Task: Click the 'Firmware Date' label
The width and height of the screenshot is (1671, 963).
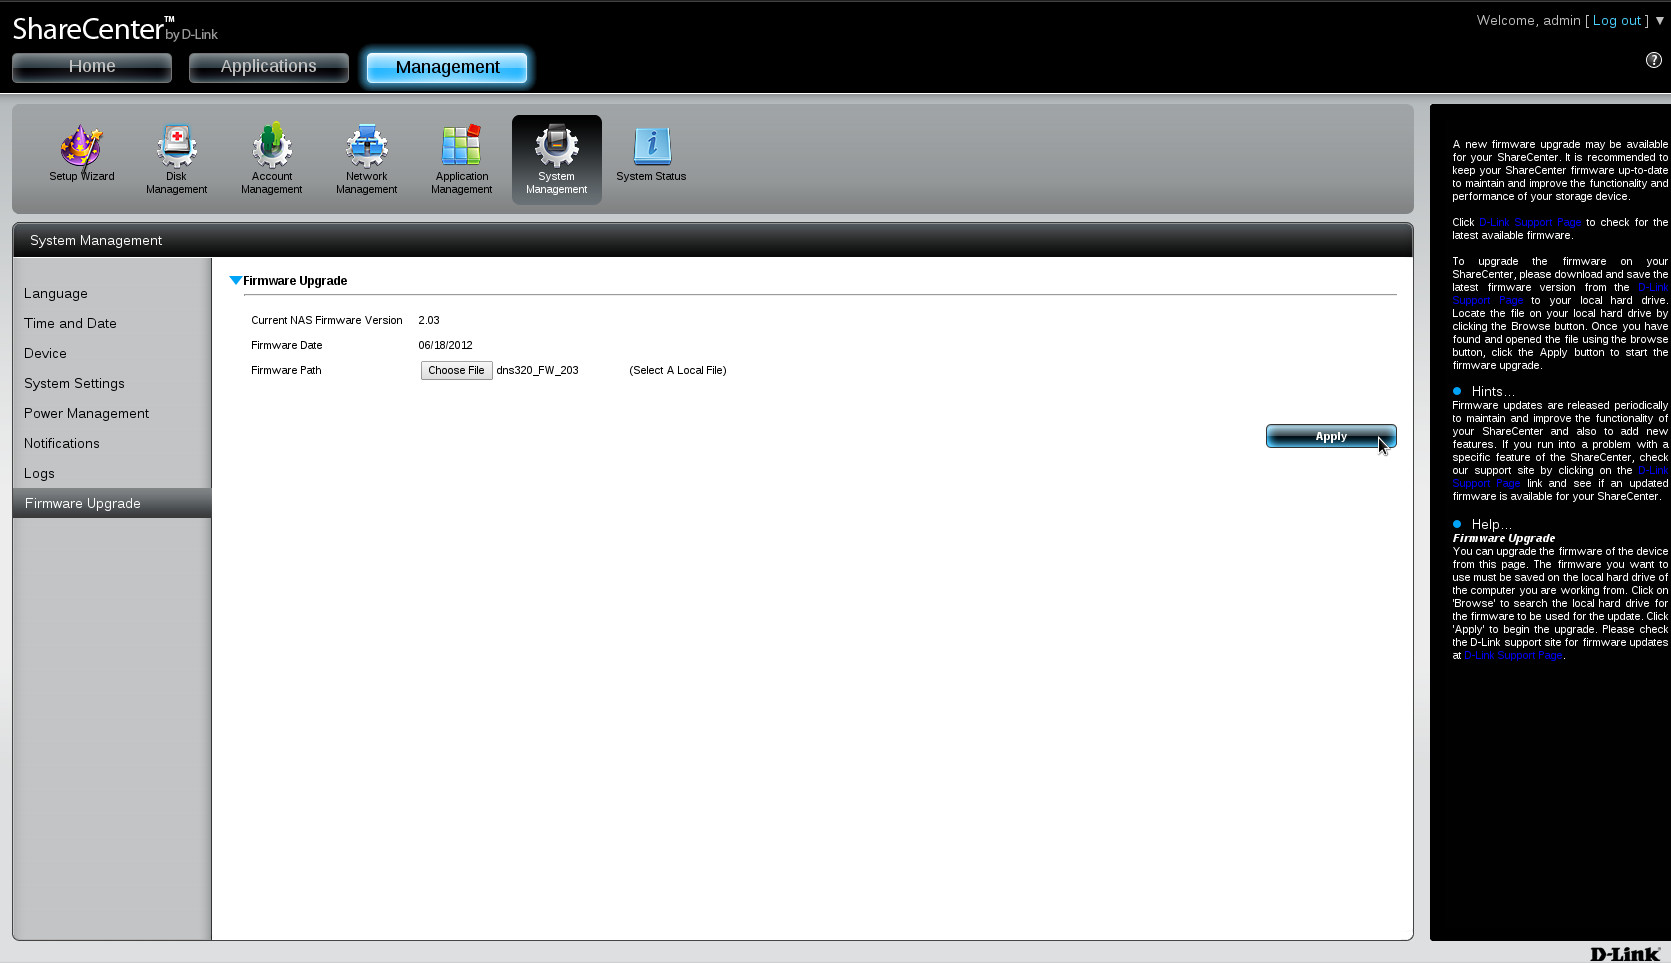Action: (287, 345)
